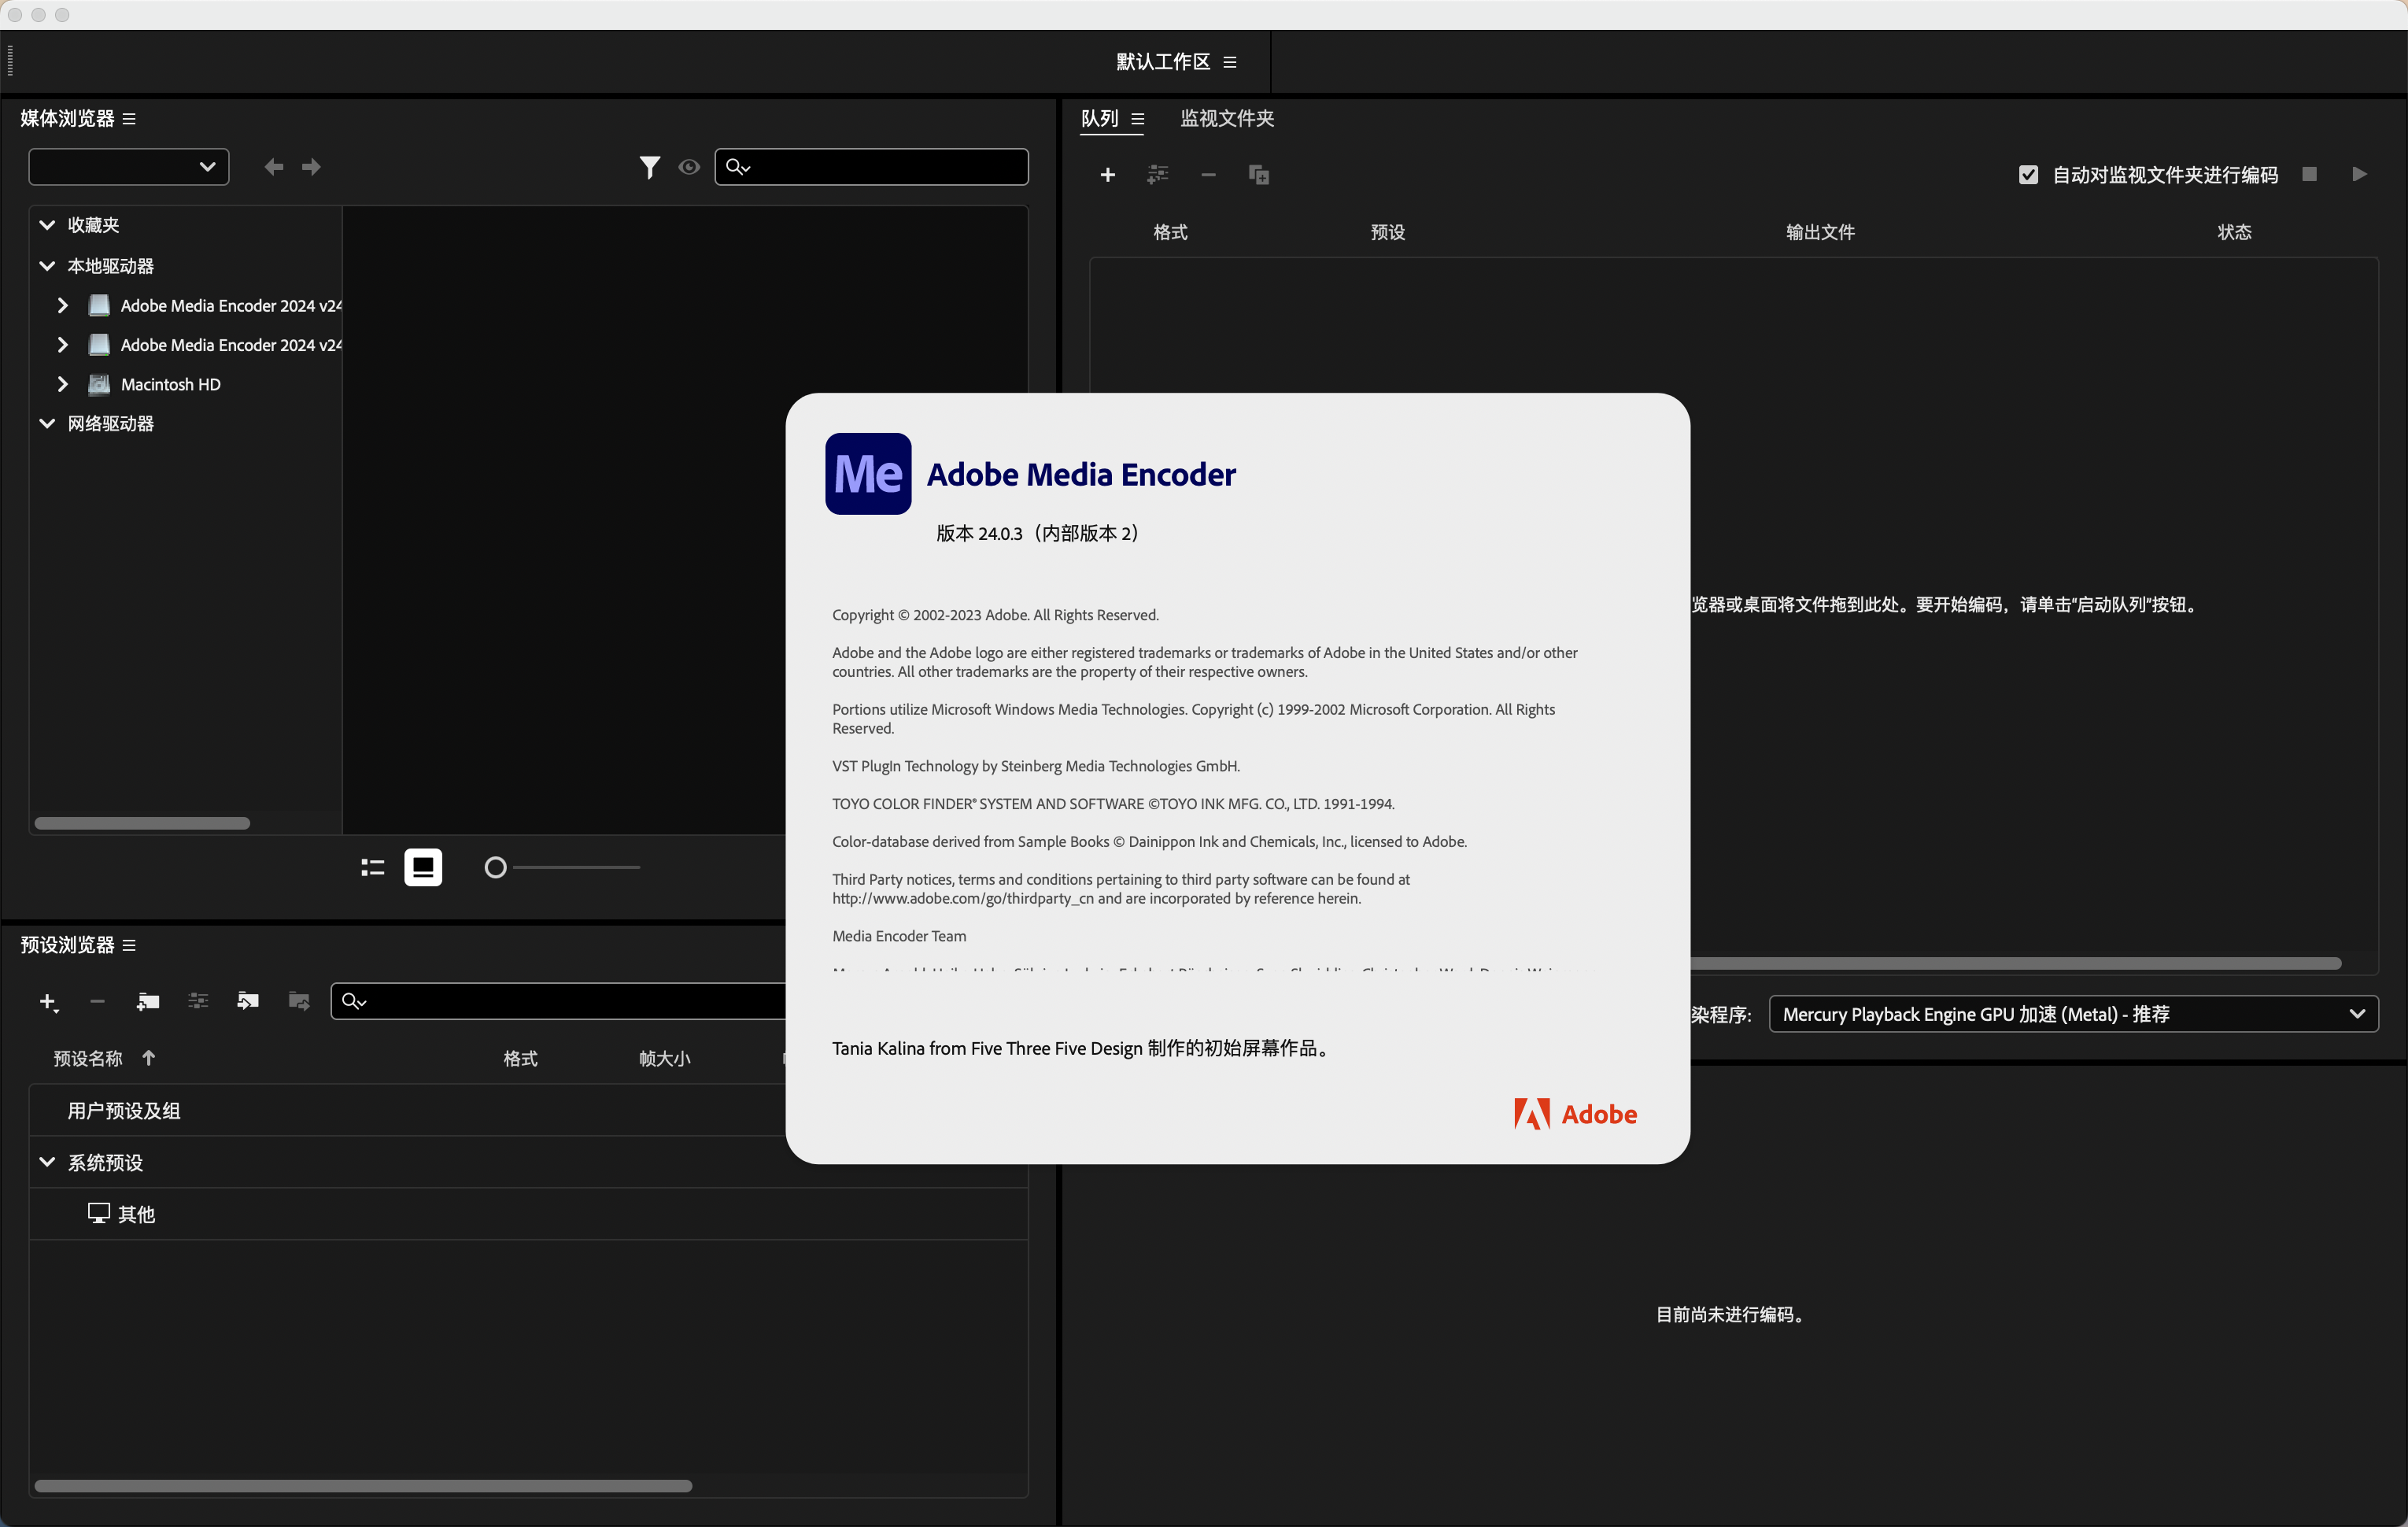The width and height of the screenshot is (2408, 1527).
Task: Collapse the 本地驱动器 tree node
Action: pyautogui.click(x=47, y=266)
